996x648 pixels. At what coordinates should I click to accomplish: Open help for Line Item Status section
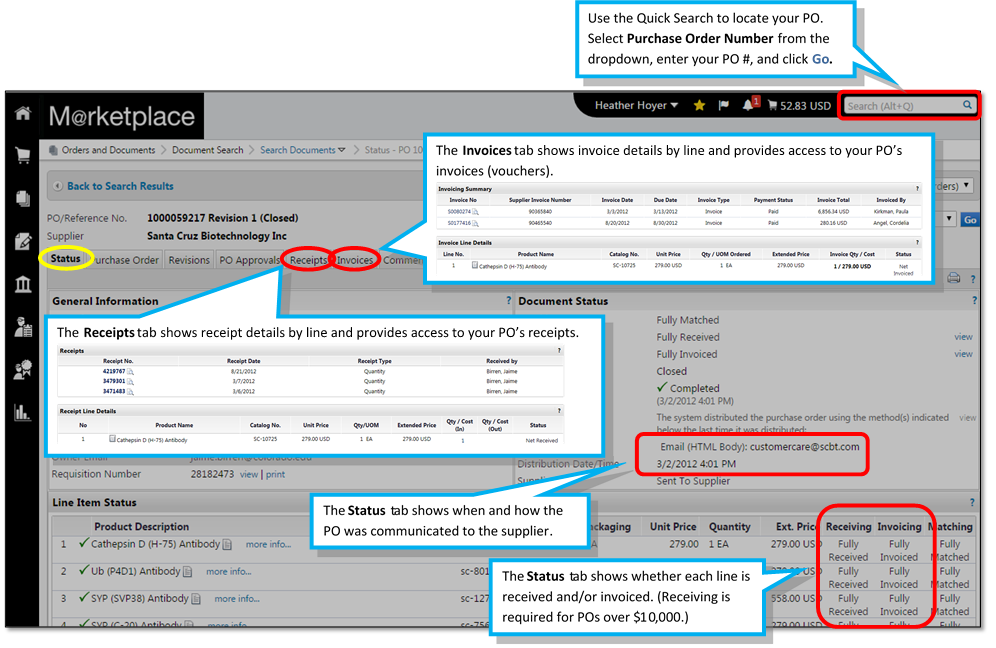972,503
